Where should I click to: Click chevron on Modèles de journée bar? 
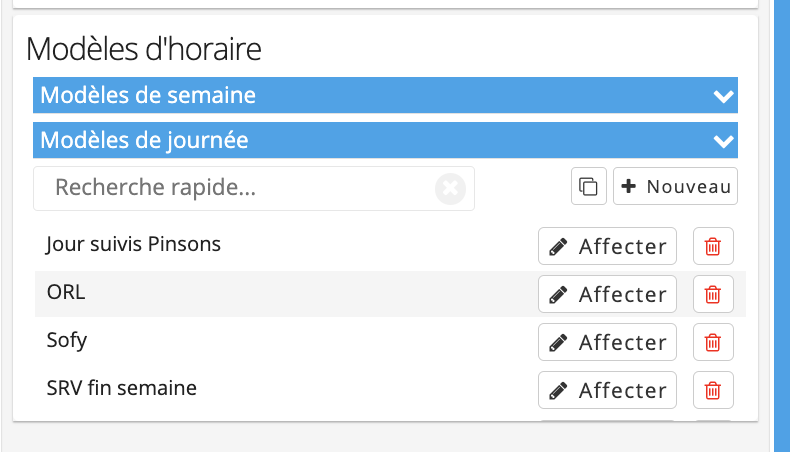723,141
